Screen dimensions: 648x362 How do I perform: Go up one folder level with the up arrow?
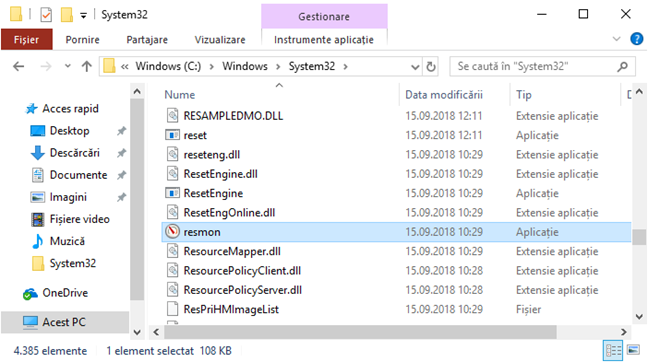pos(86,66)
